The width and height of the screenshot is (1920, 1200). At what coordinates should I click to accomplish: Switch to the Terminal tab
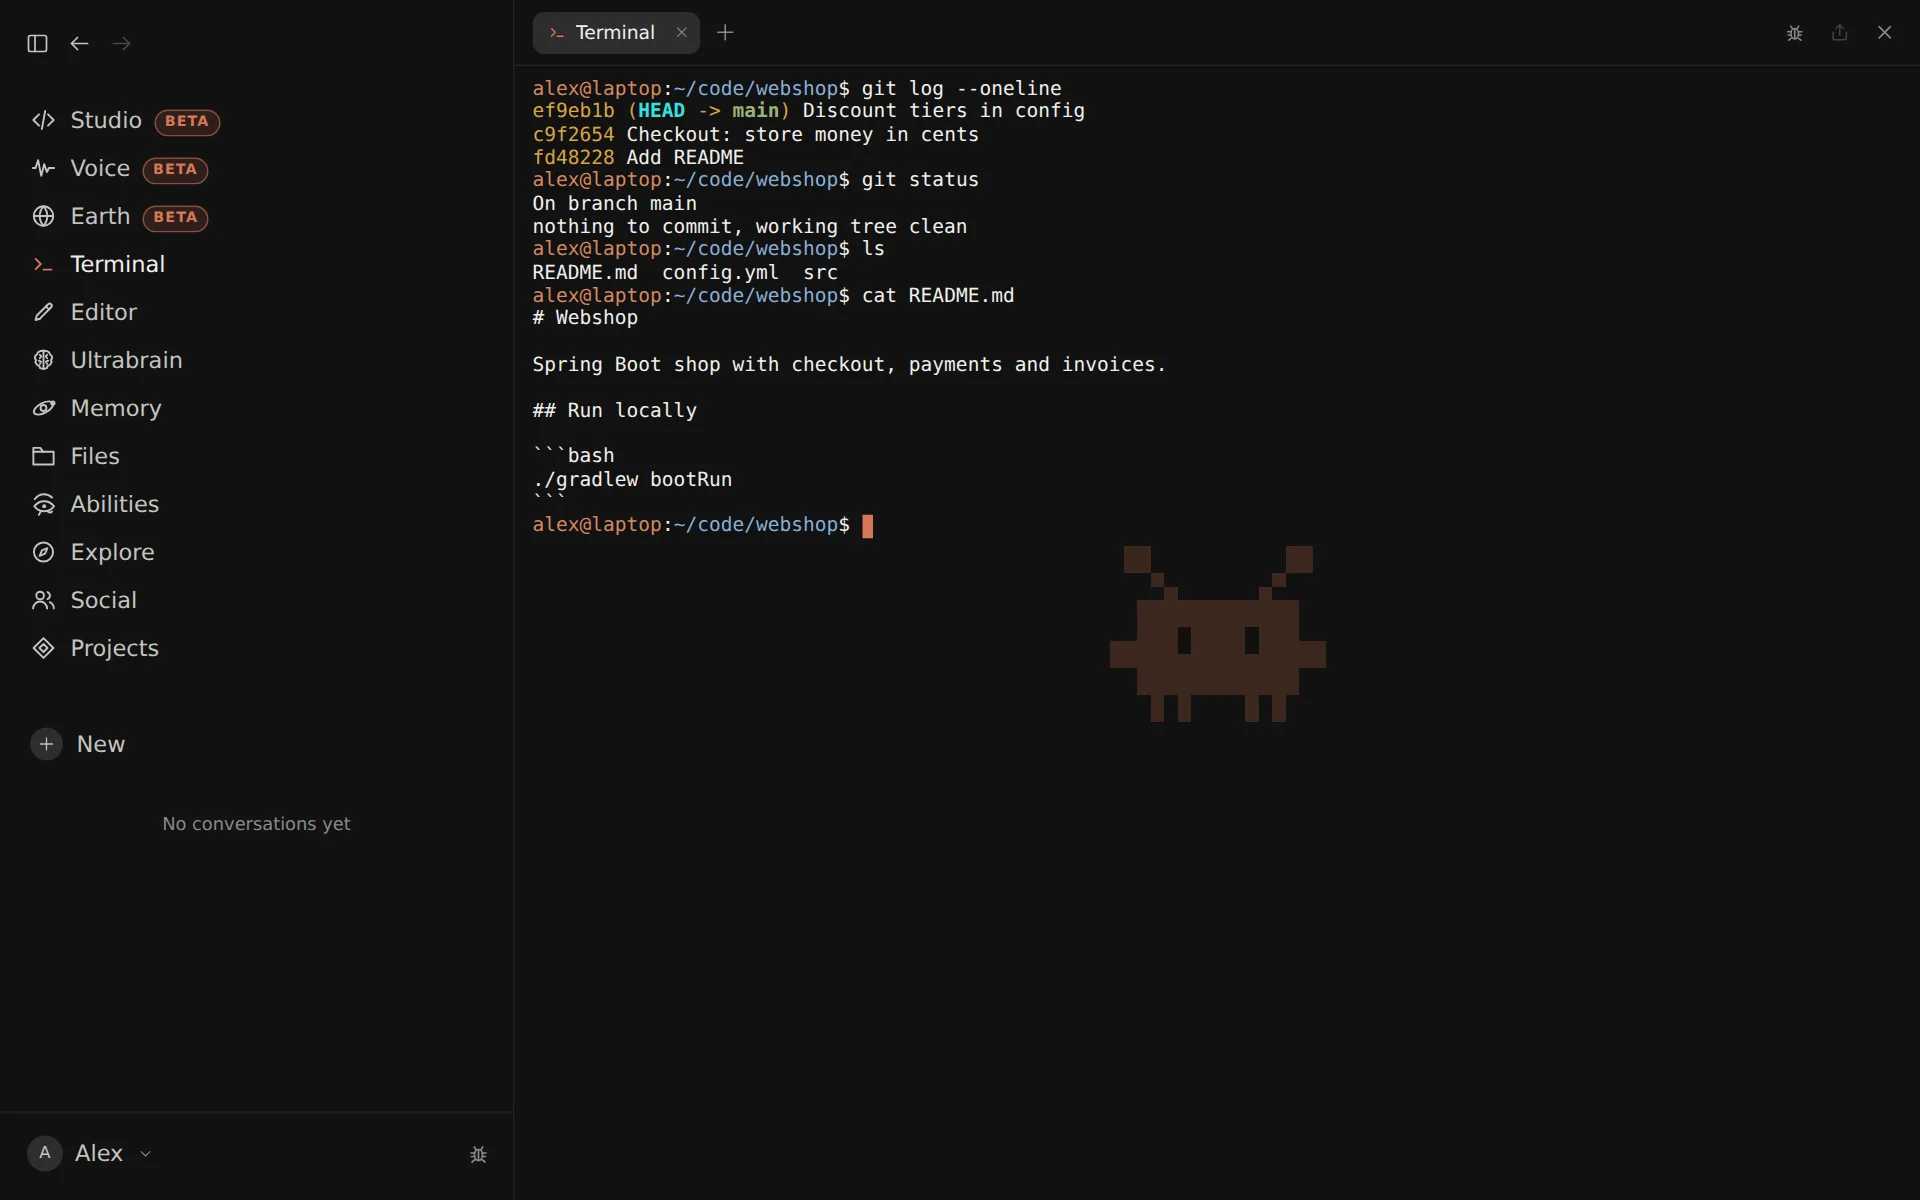pyautogui.click(x=614, y=33)
